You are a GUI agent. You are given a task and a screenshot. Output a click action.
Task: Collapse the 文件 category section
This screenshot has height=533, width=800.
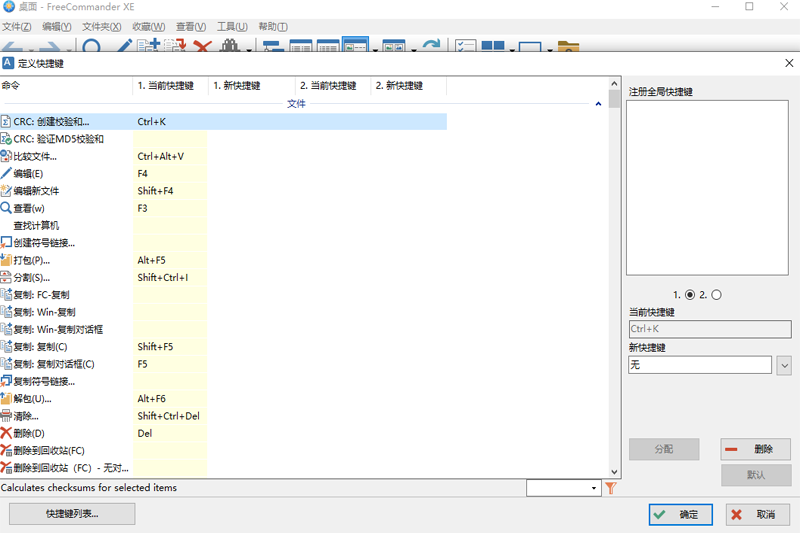click(x=599, y=103)
